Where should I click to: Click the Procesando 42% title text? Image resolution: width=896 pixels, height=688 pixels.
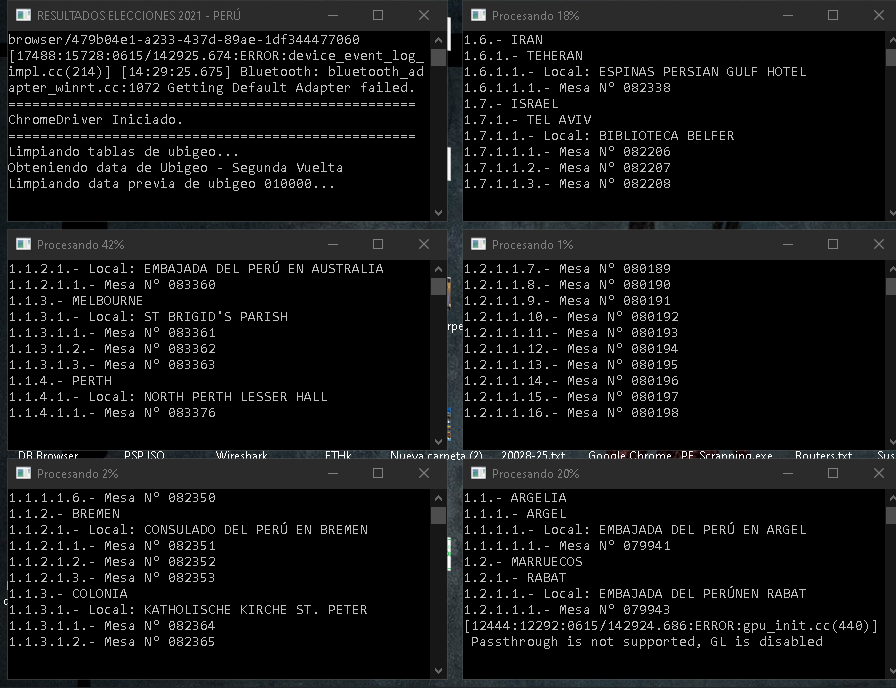coord(81,245)
